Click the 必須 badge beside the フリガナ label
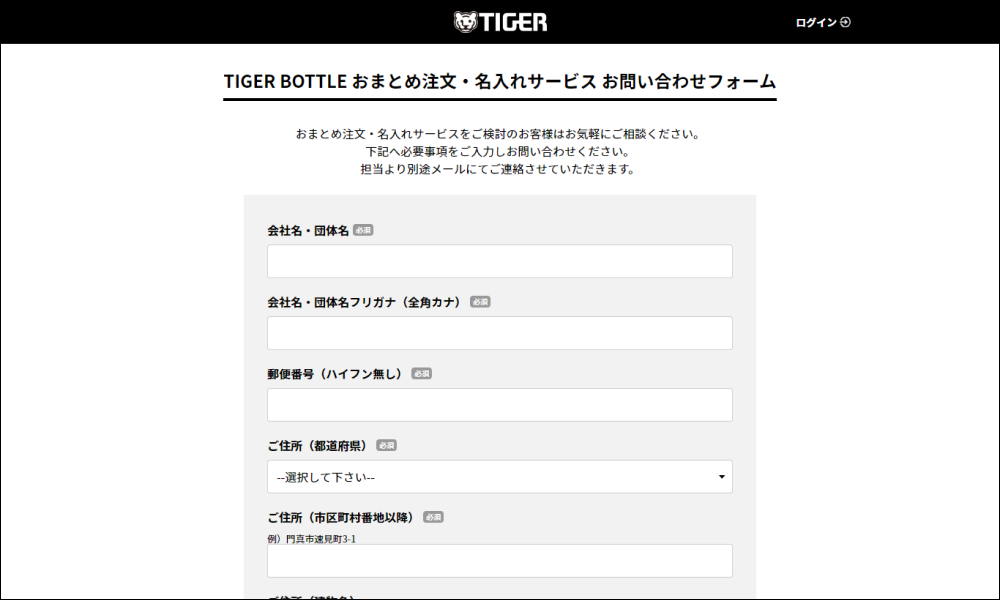The height and width of the screenshot is (600, 1000). [x=480, y=302]
